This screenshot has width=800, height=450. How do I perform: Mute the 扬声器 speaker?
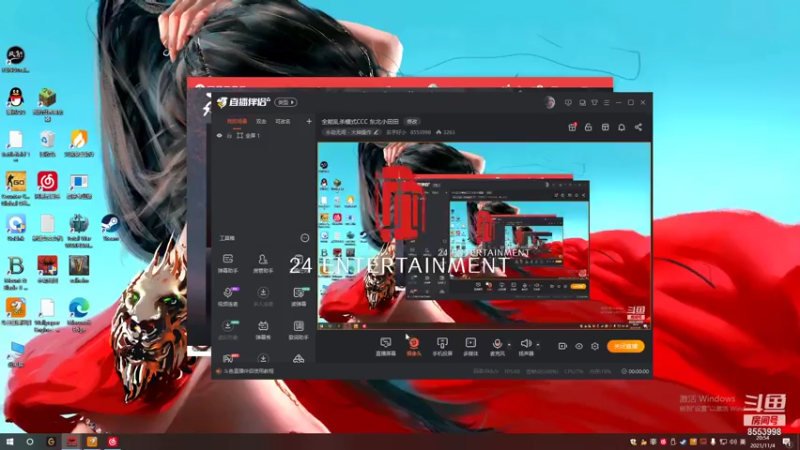[x=526, y=346]
